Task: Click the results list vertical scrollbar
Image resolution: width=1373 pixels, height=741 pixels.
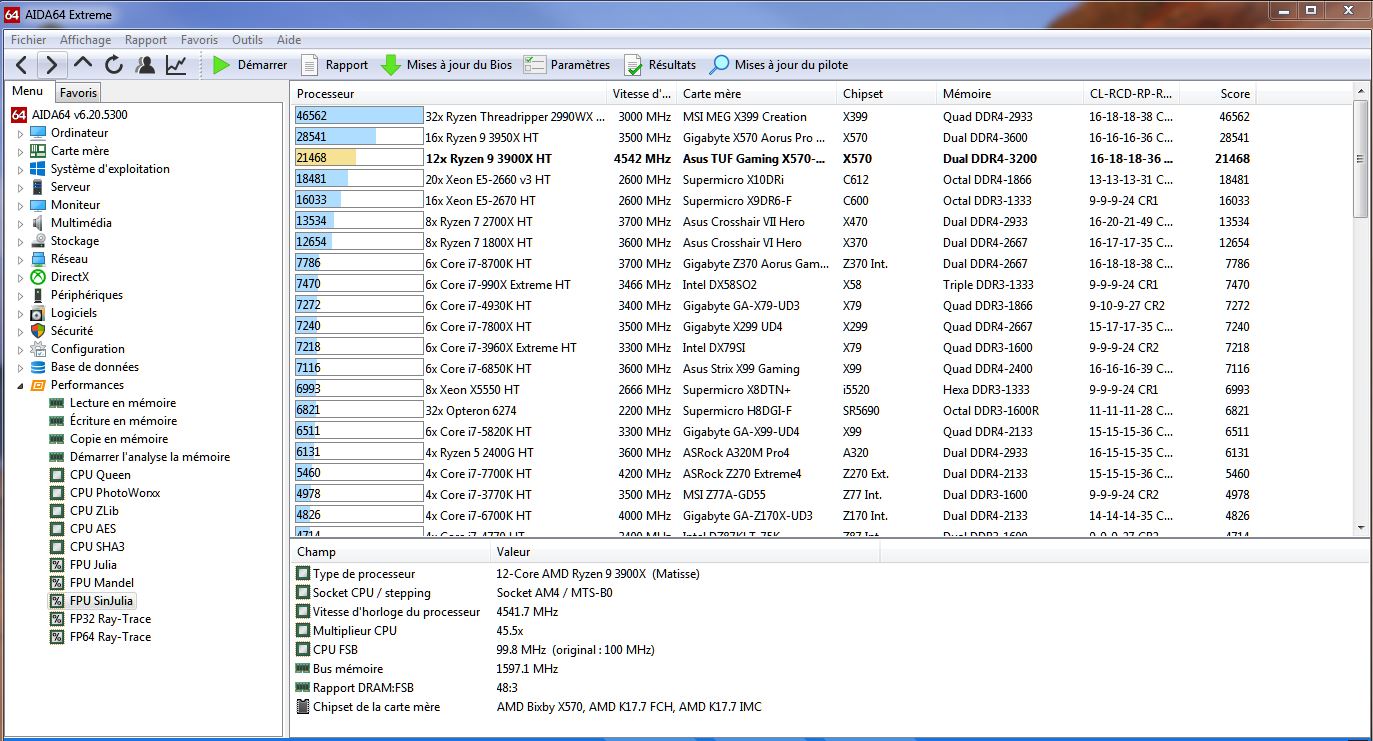Action: coord(1361,310)
